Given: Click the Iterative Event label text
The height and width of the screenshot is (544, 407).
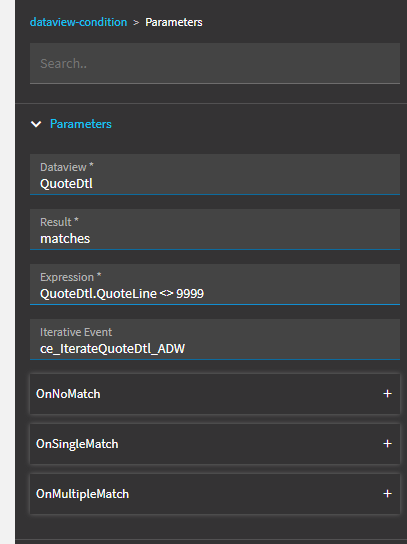Looking at the screenshot, I should click(76, 332).
